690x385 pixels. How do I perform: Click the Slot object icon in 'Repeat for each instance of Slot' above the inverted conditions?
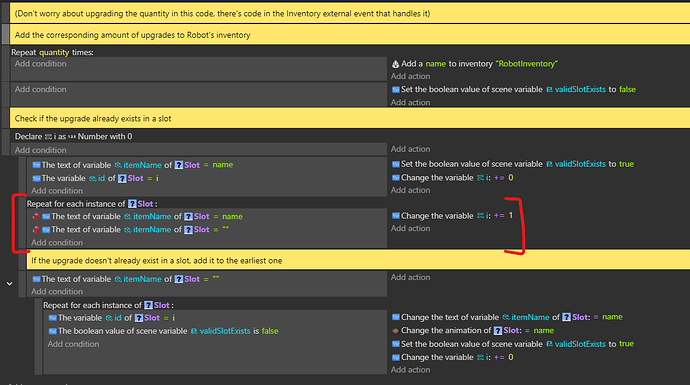click(x=132, y=204)
